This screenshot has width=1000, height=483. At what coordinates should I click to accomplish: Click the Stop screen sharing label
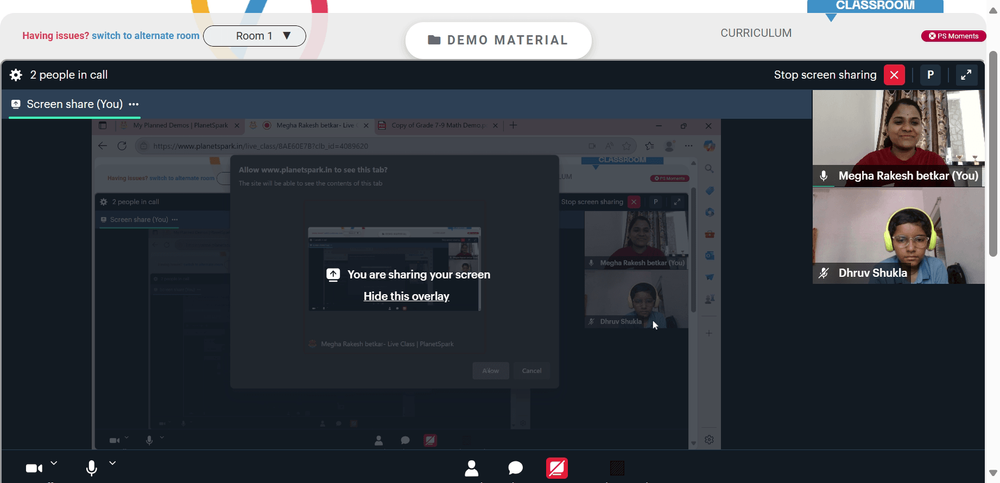[825, 75]
